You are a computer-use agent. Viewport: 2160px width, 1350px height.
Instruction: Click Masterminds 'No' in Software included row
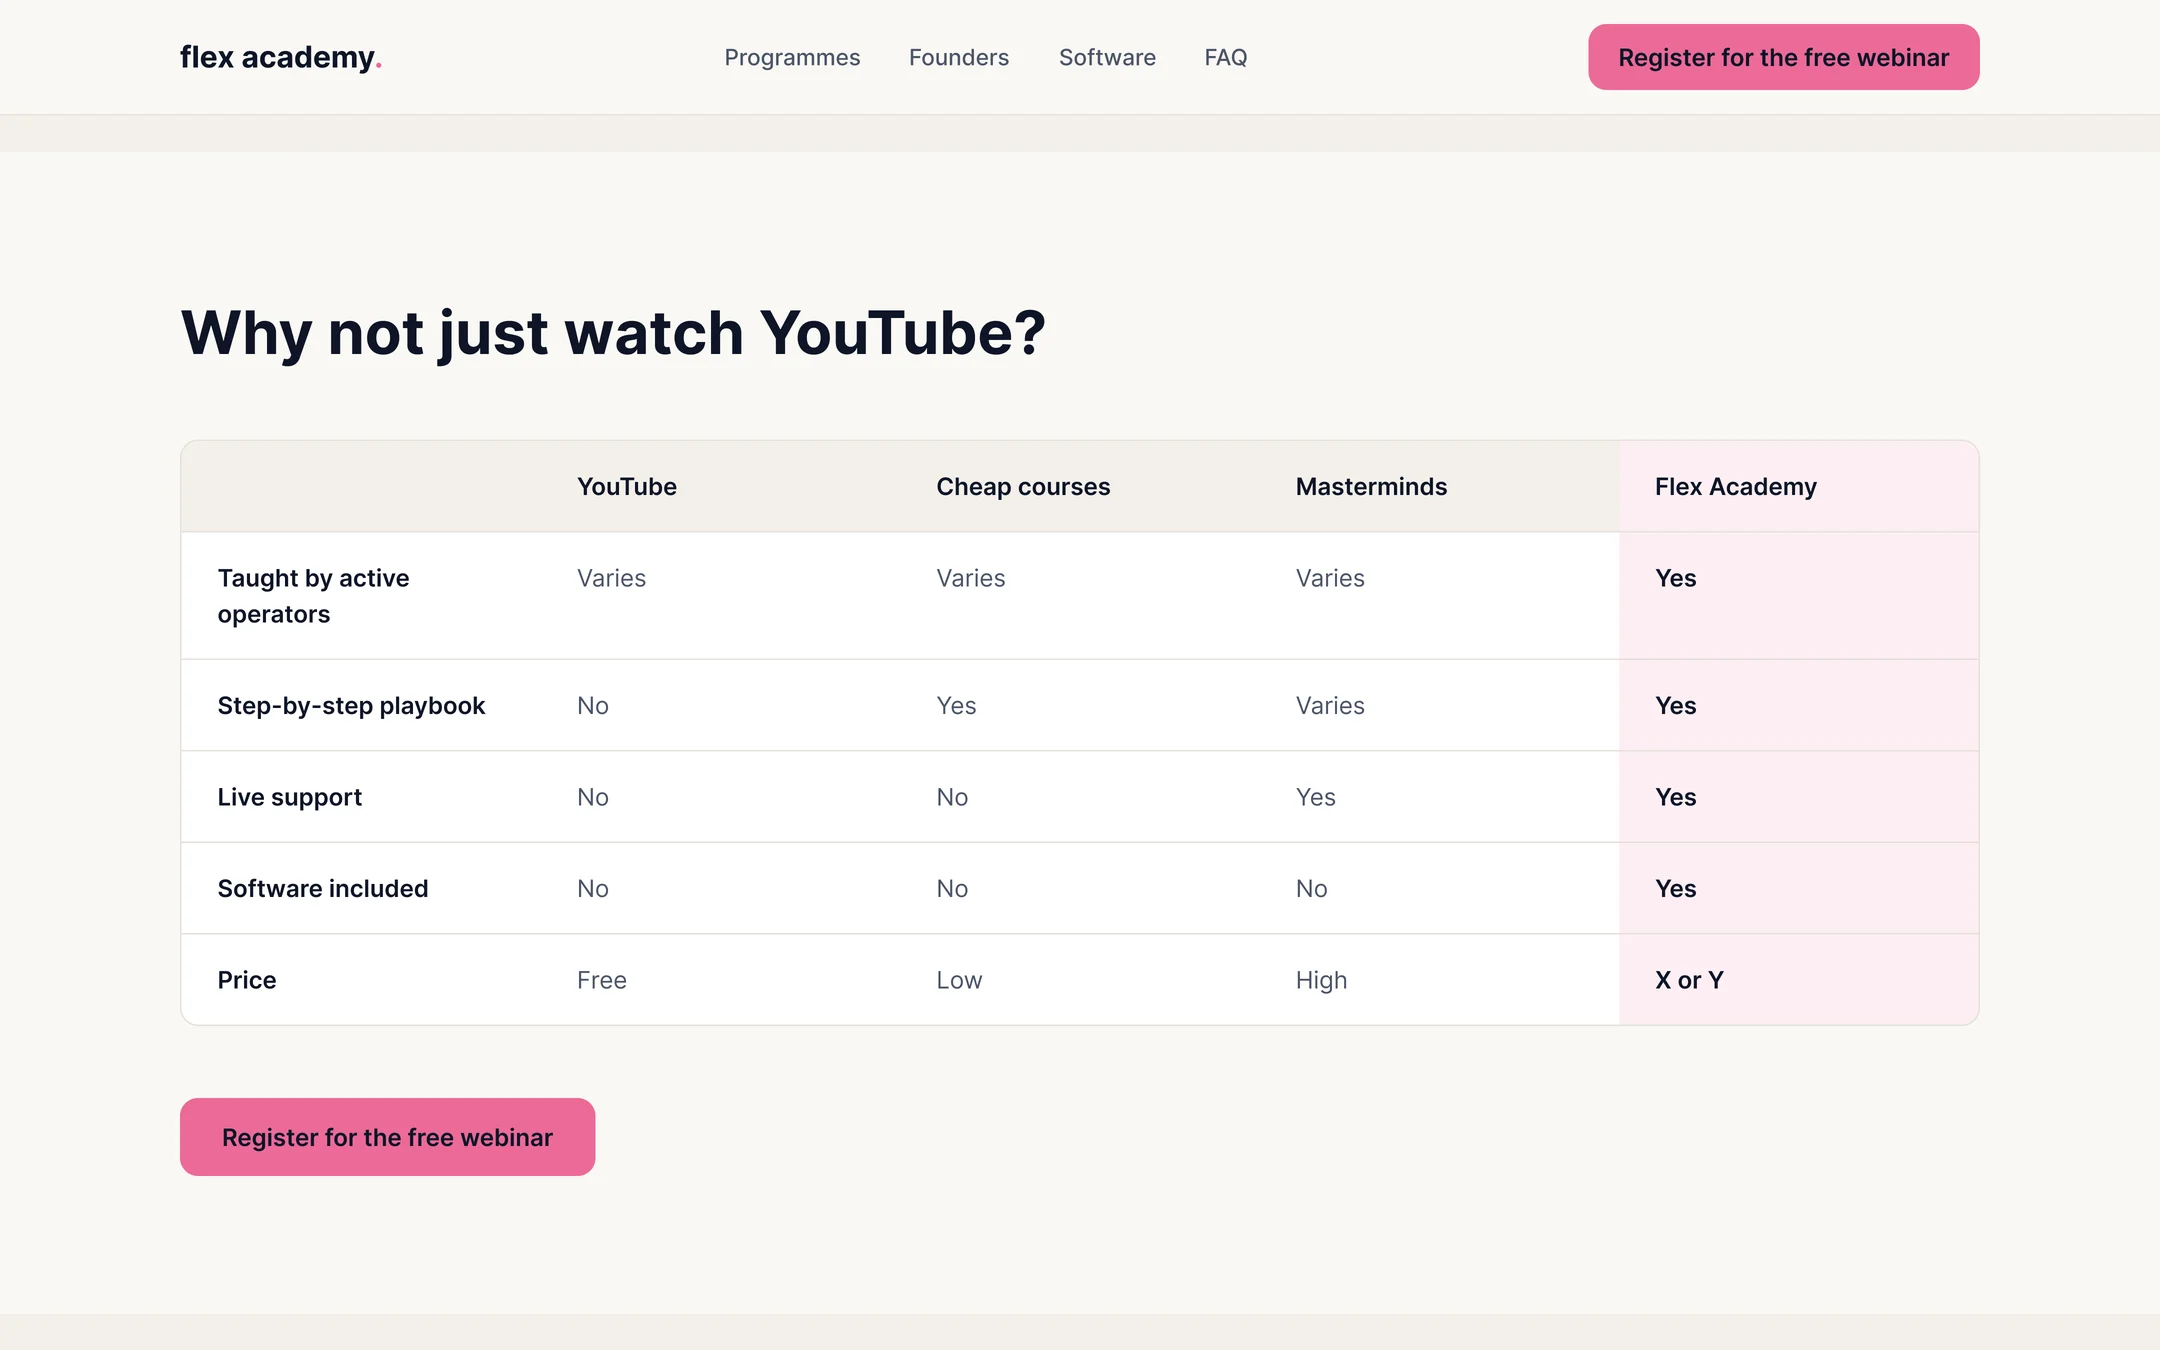(x=1312, y=888)
